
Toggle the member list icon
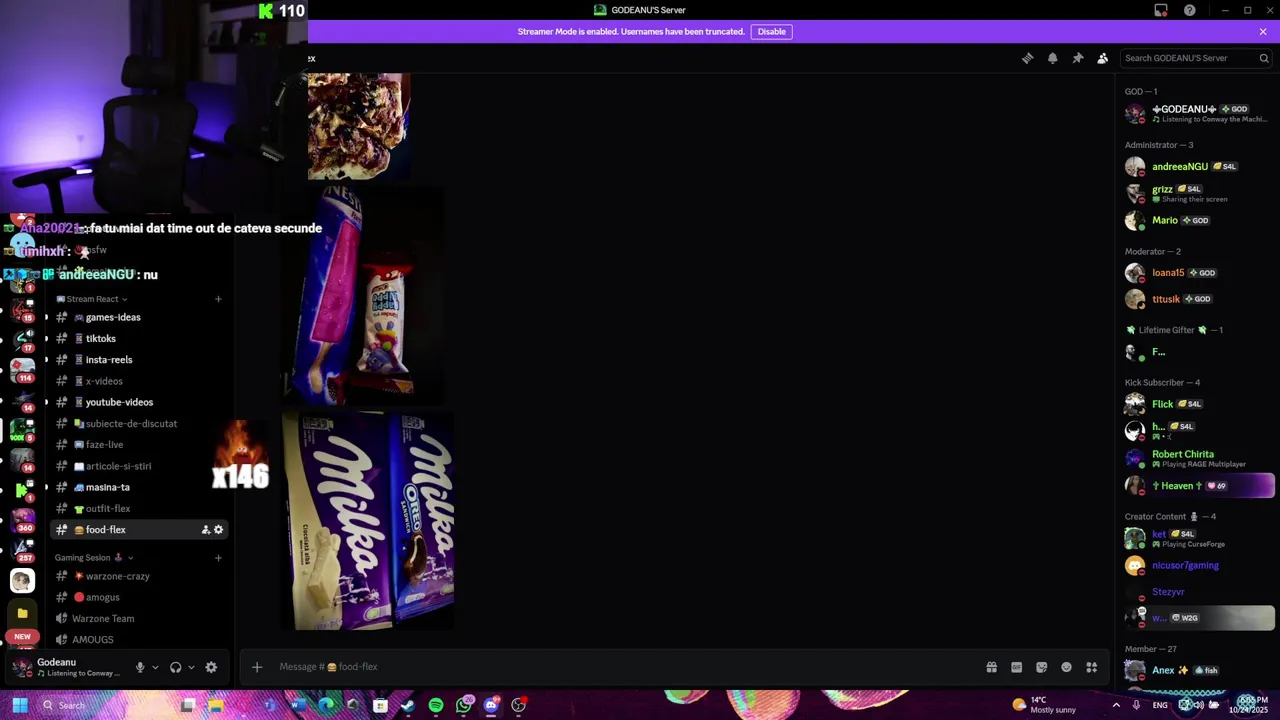[1102, 58]
